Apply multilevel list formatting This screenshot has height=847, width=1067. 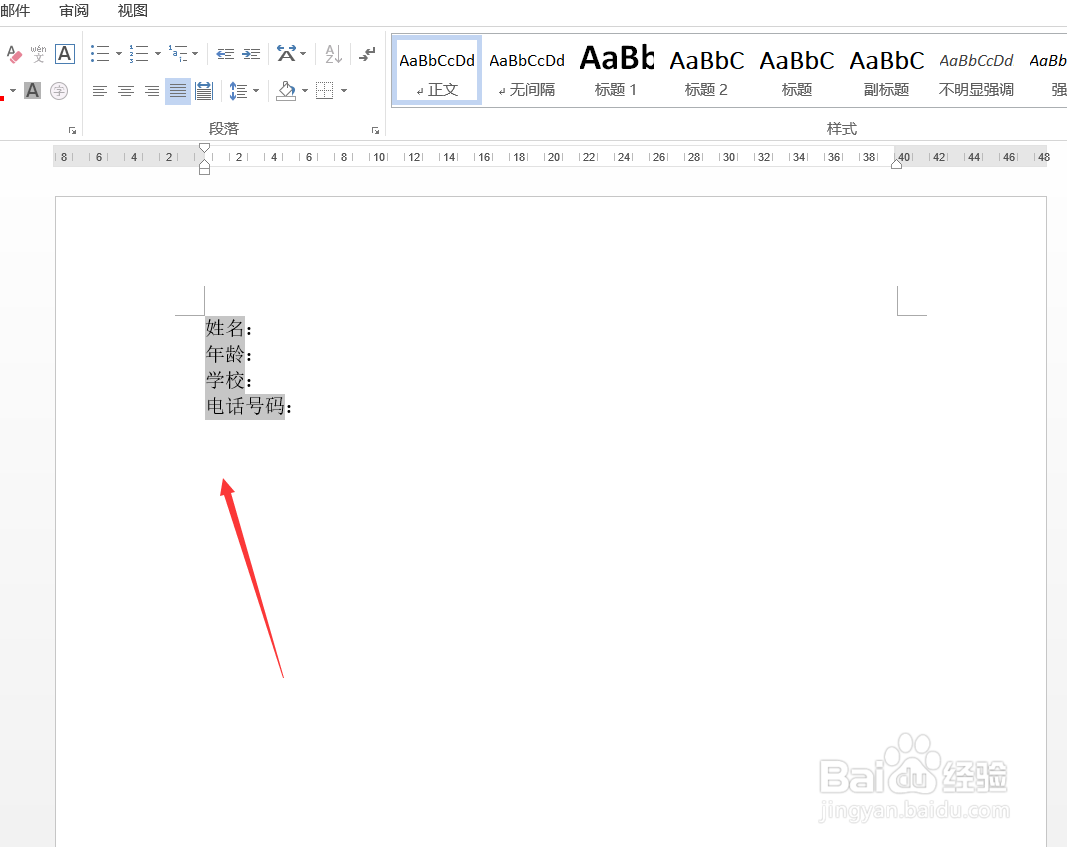click(x=178, y=54)
